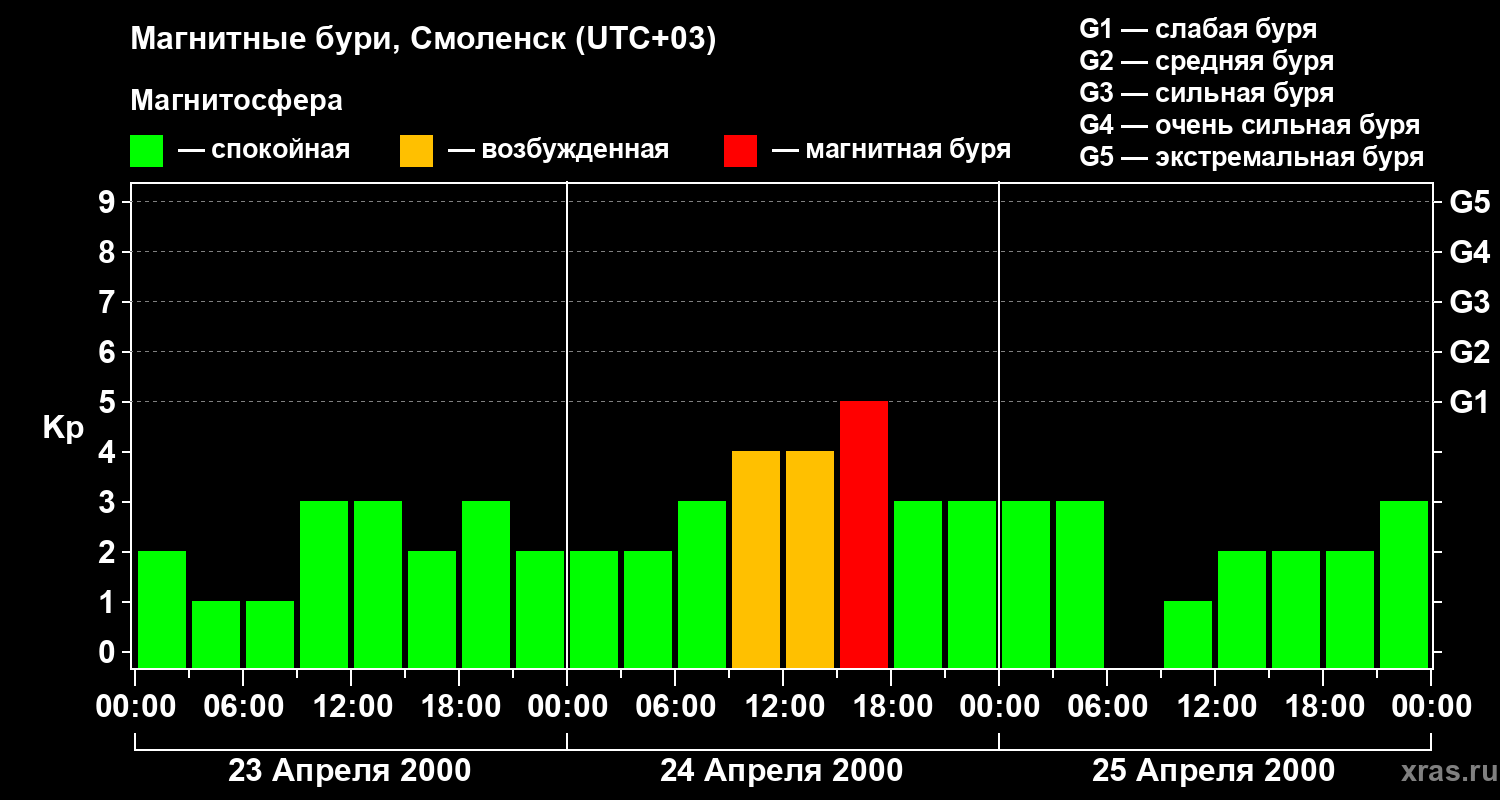
Task: Click the 'Магнитосфера' legend heading
Action: pyautogui.click(x=237, y=101)
